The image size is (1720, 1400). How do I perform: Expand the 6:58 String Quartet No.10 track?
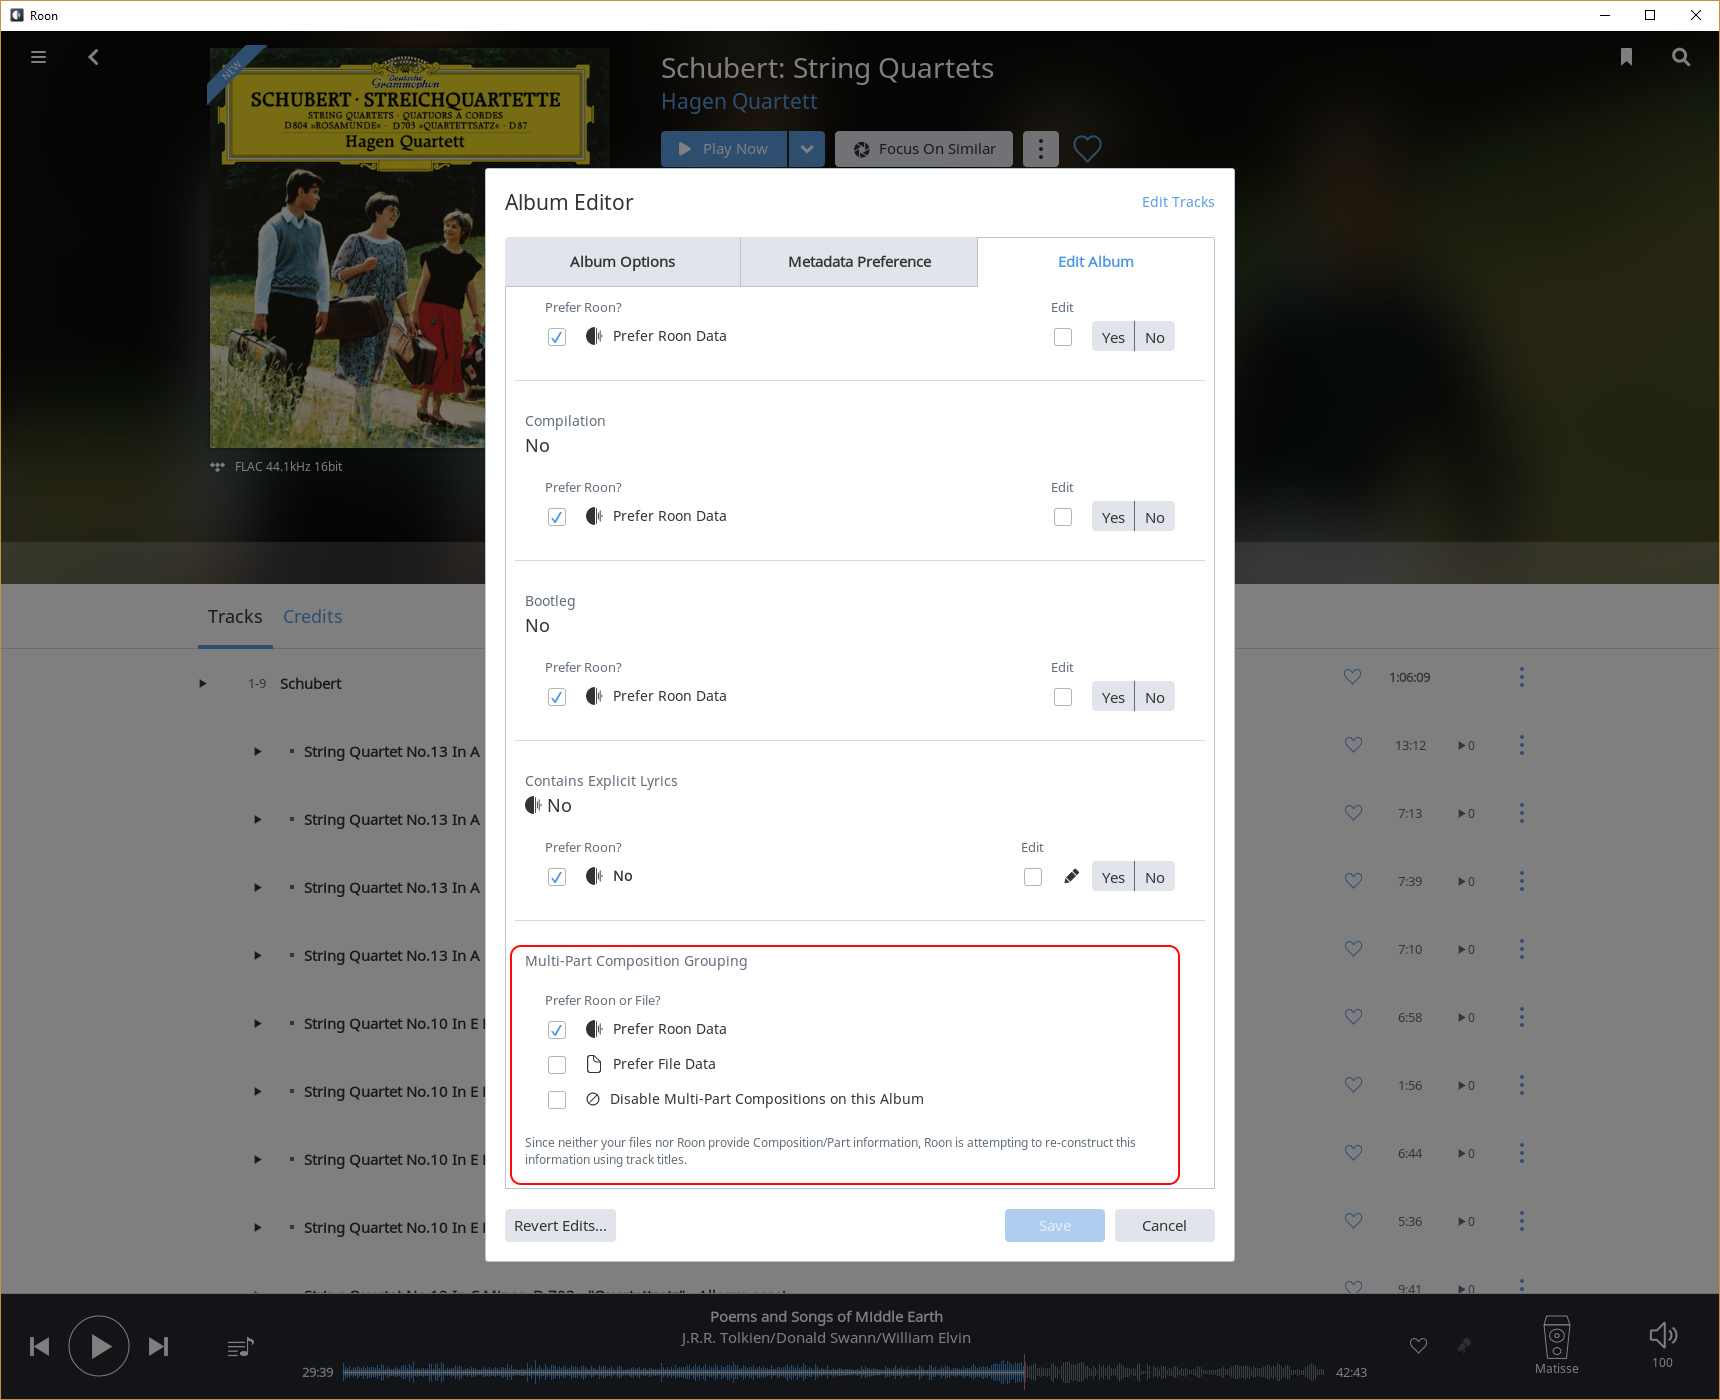(x=257, y=1024)
